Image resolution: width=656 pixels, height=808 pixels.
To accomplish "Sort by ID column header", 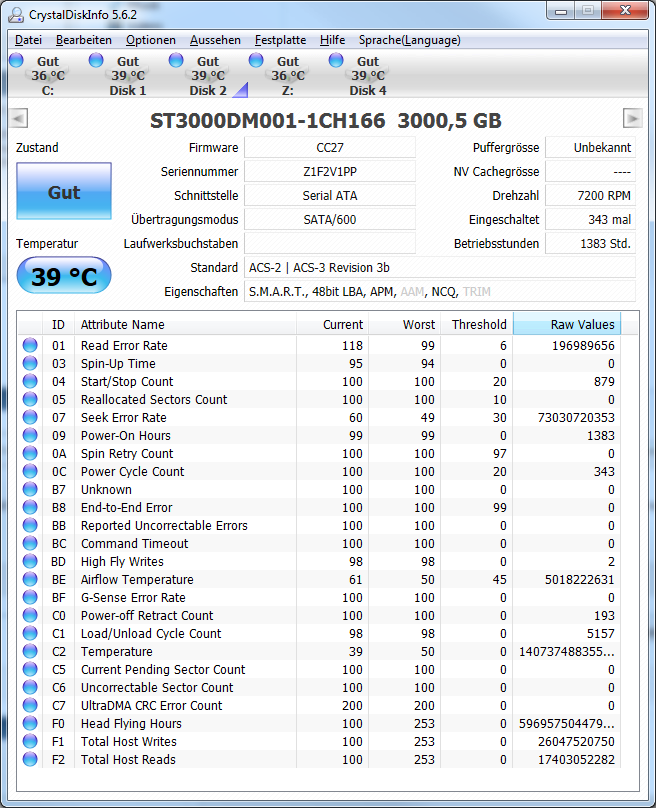I will point(58,325).
